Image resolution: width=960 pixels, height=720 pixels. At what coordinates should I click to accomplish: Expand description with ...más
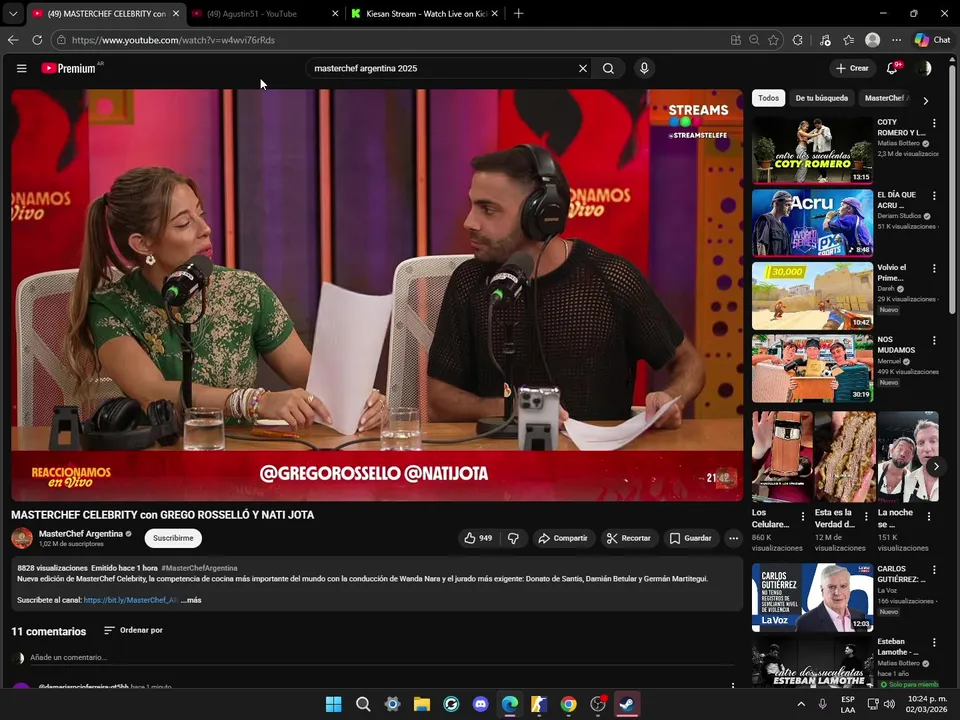tap(191, 600)
